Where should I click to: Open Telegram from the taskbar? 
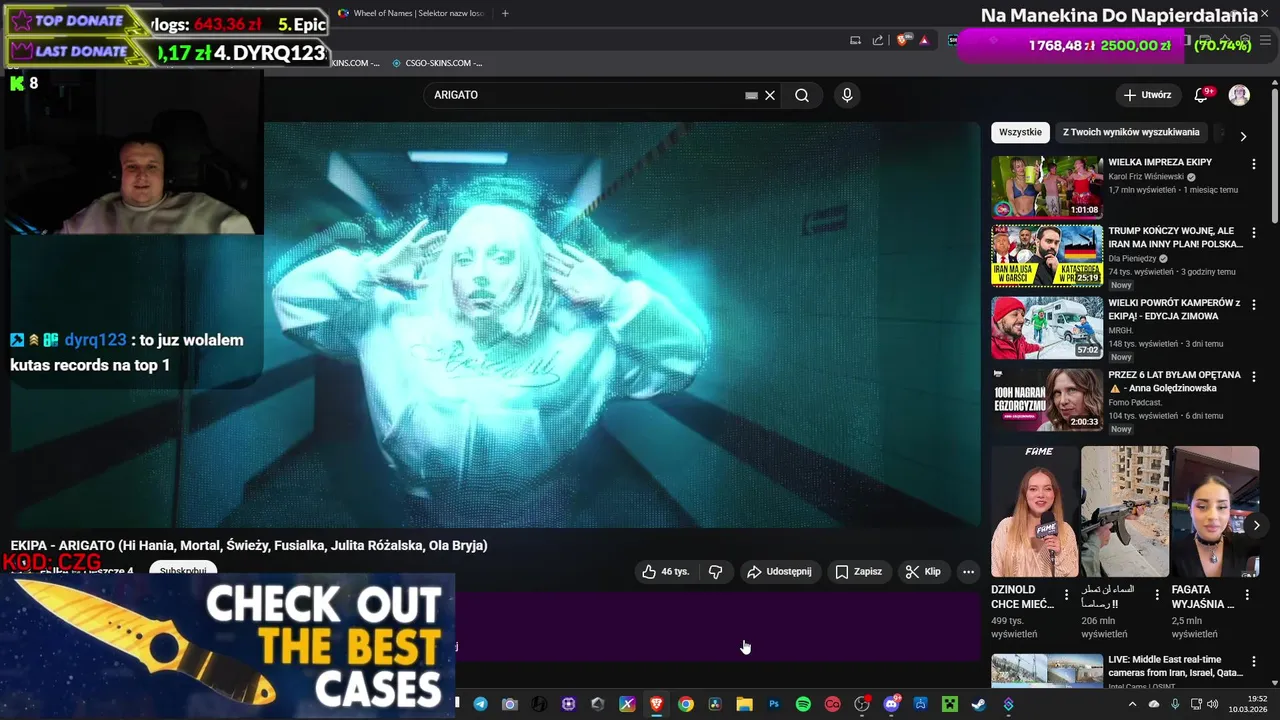[481, 704]
